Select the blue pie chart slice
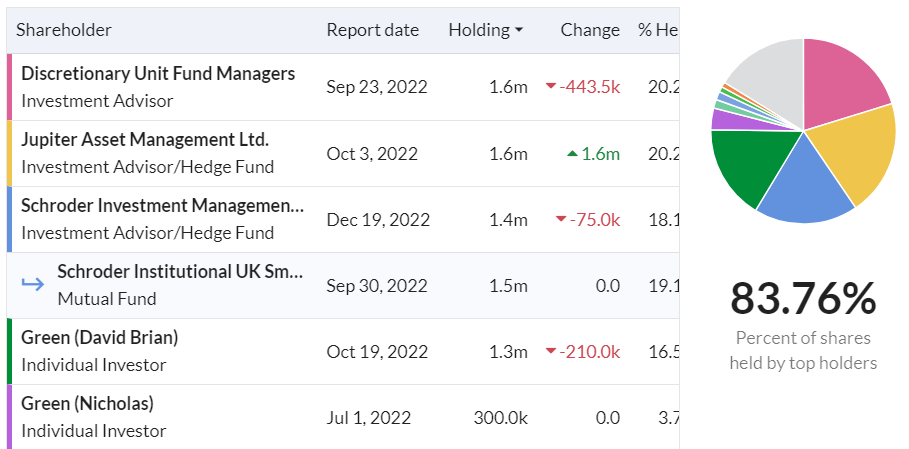 (800, 185)
